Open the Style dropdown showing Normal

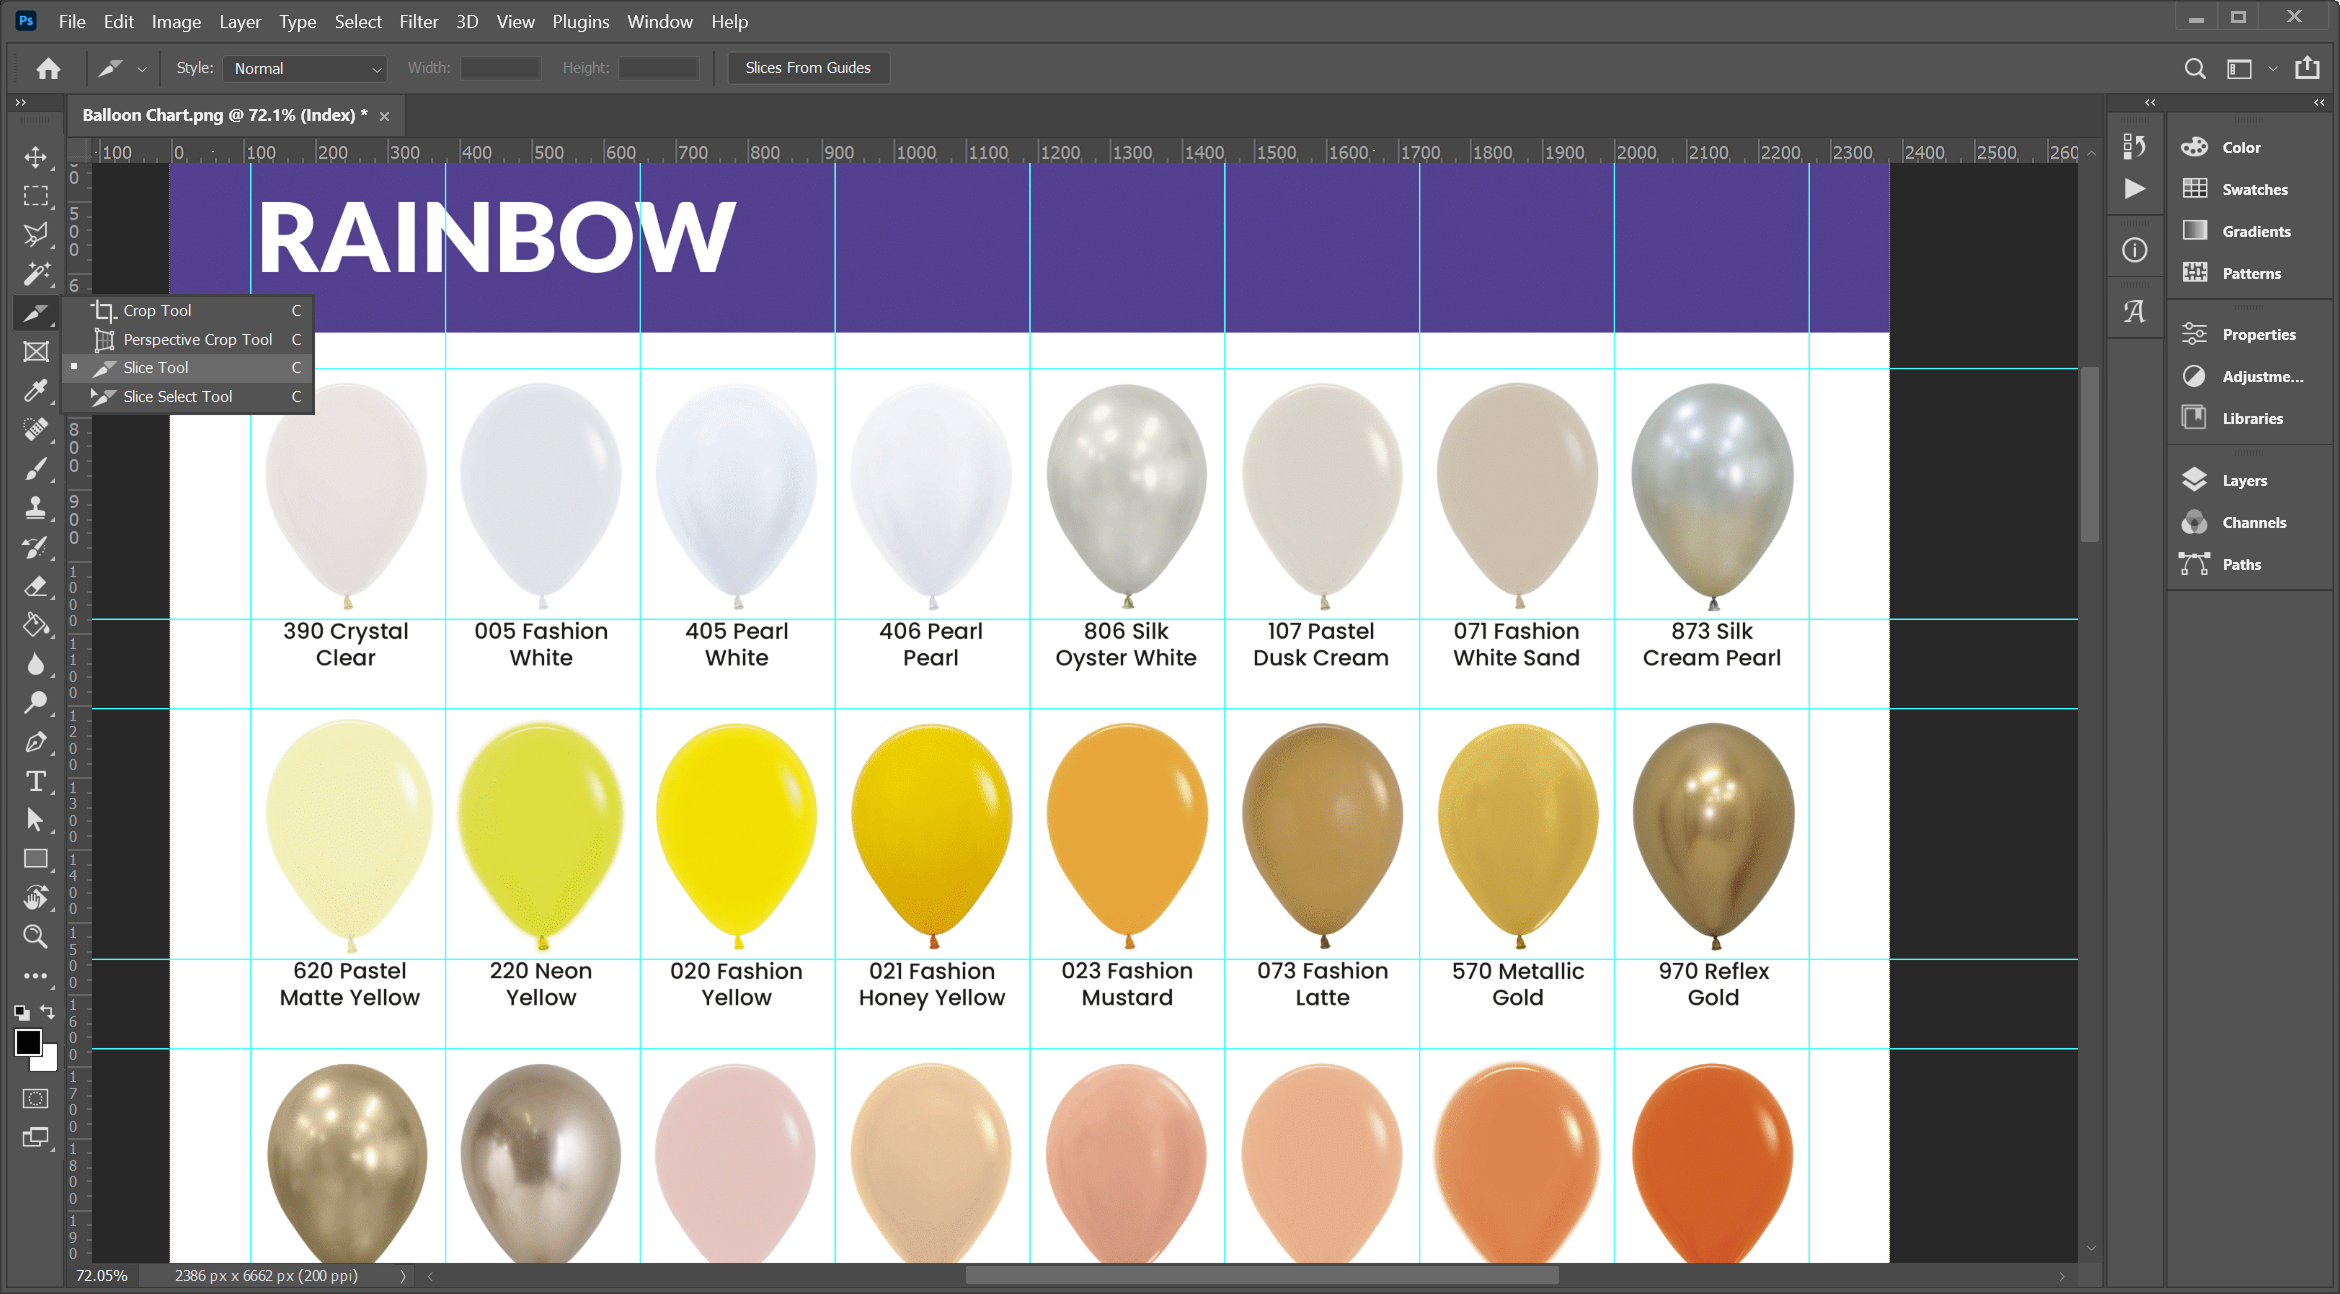click(305, 68)
